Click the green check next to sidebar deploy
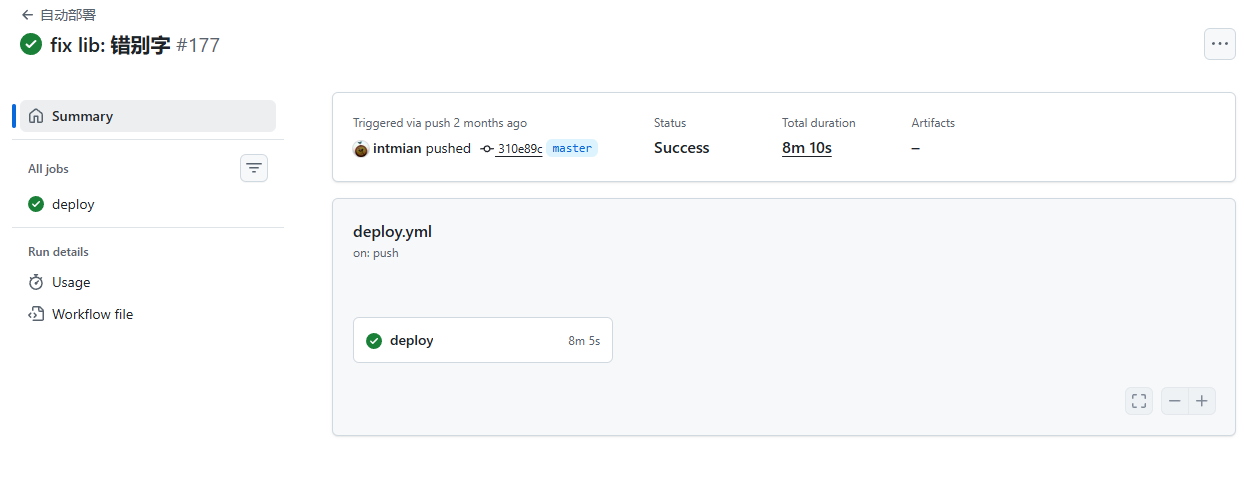1245x496 pixels. click(36, 204)
